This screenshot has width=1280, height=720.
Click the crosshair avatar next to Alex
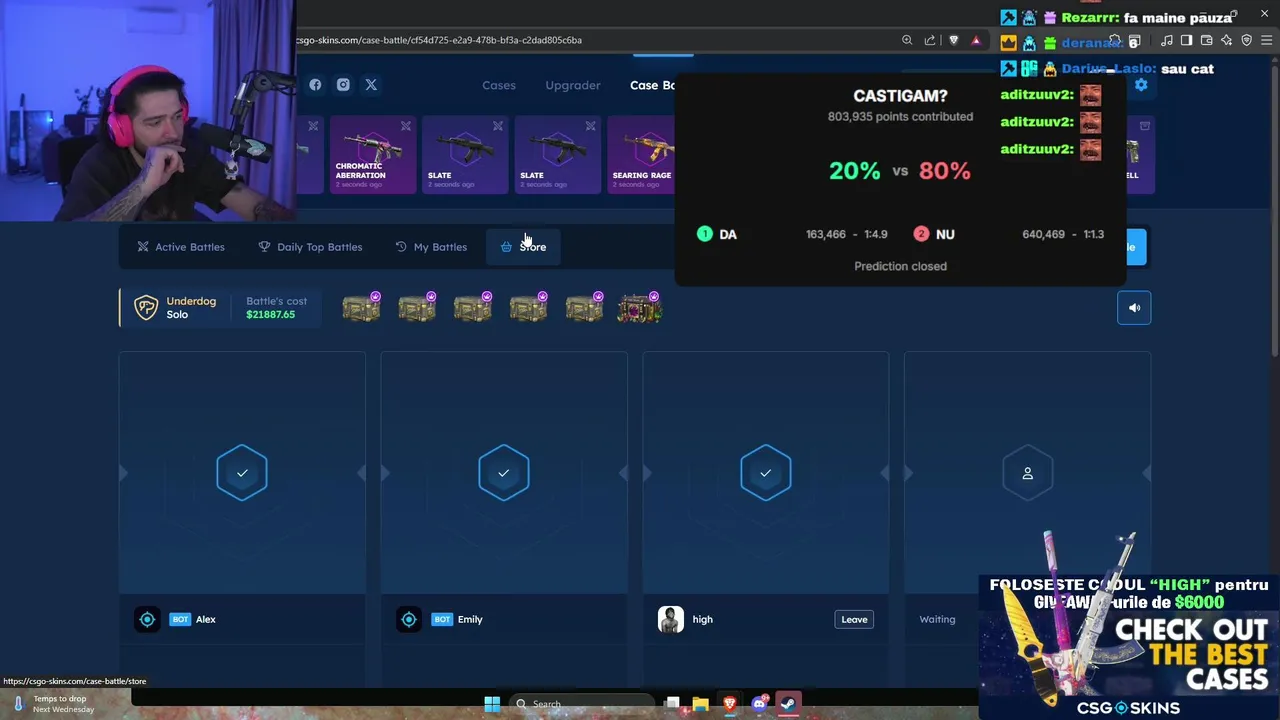click(x=147, y=619)
